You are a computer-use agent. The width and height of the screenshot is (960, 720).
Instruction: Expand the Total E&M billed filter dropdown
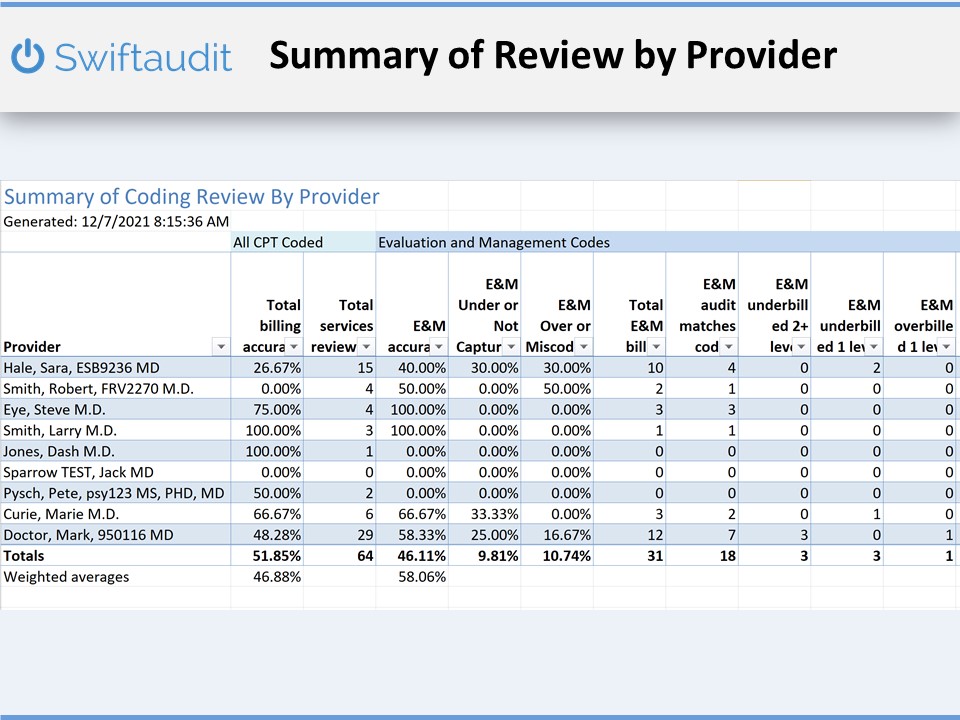click(655, 346)
